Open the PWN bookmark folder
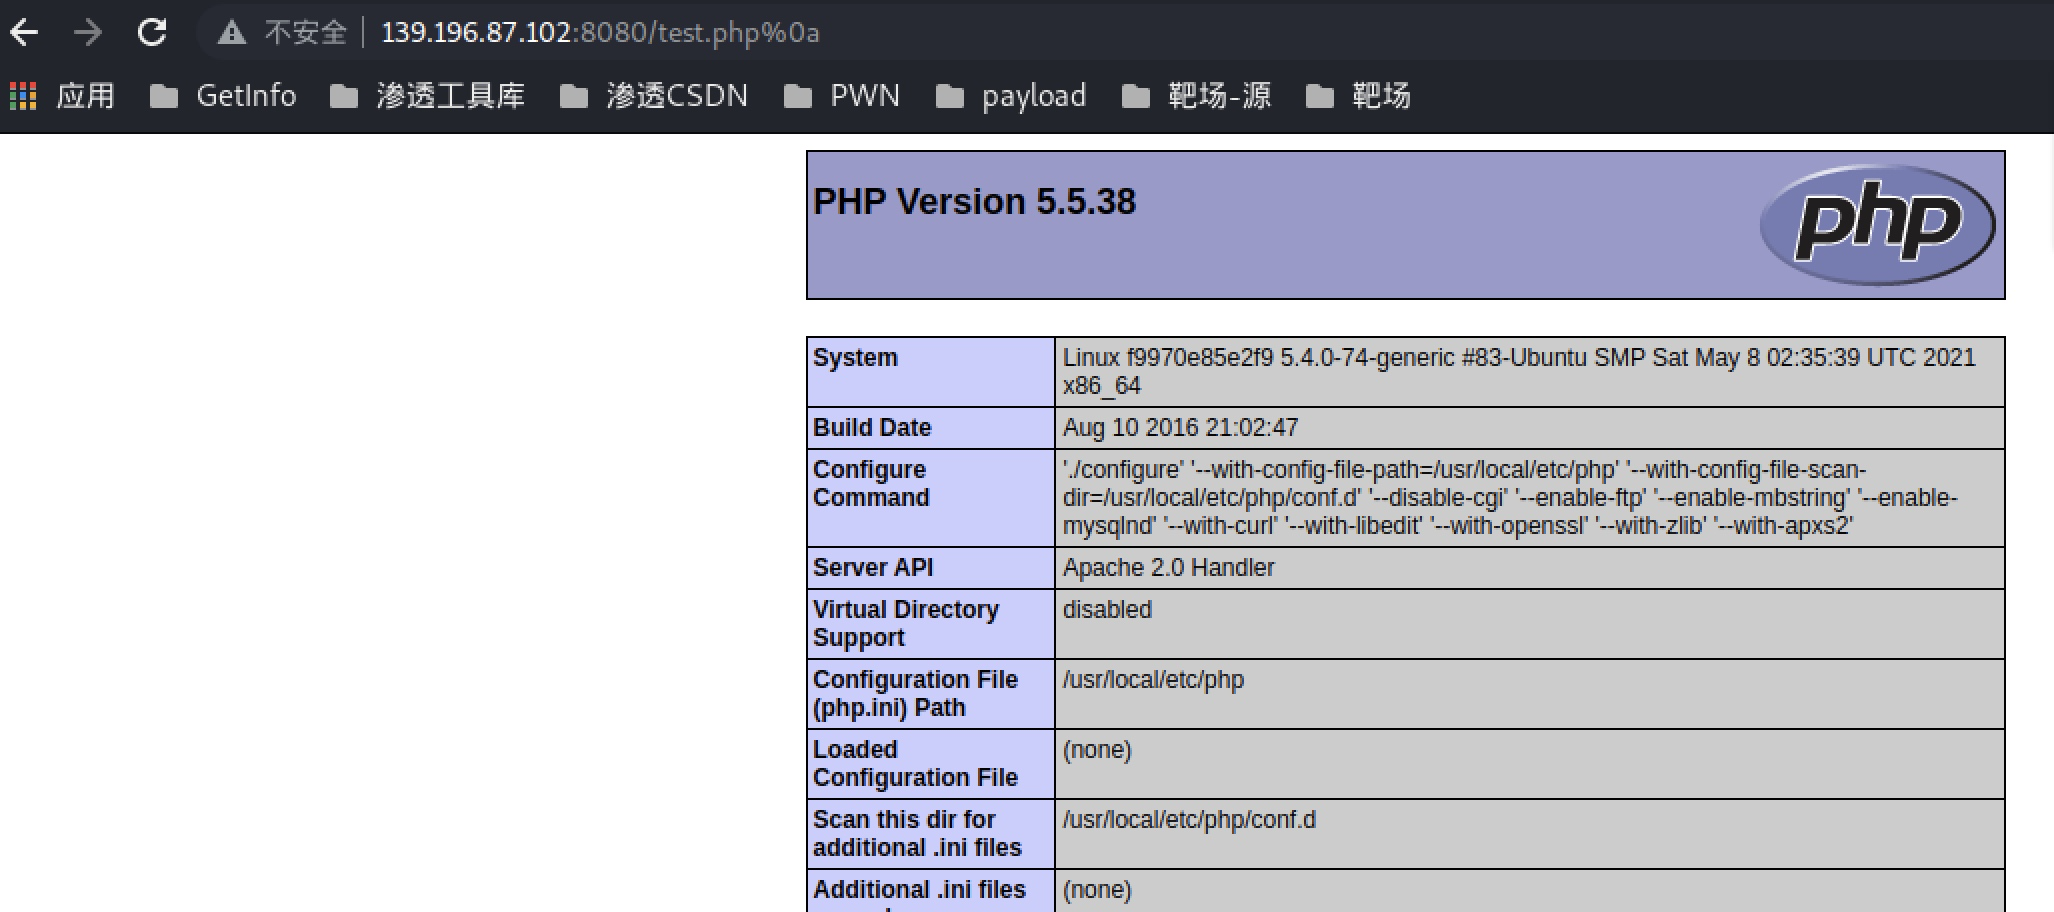2054x912 pixels. (842, 96)
